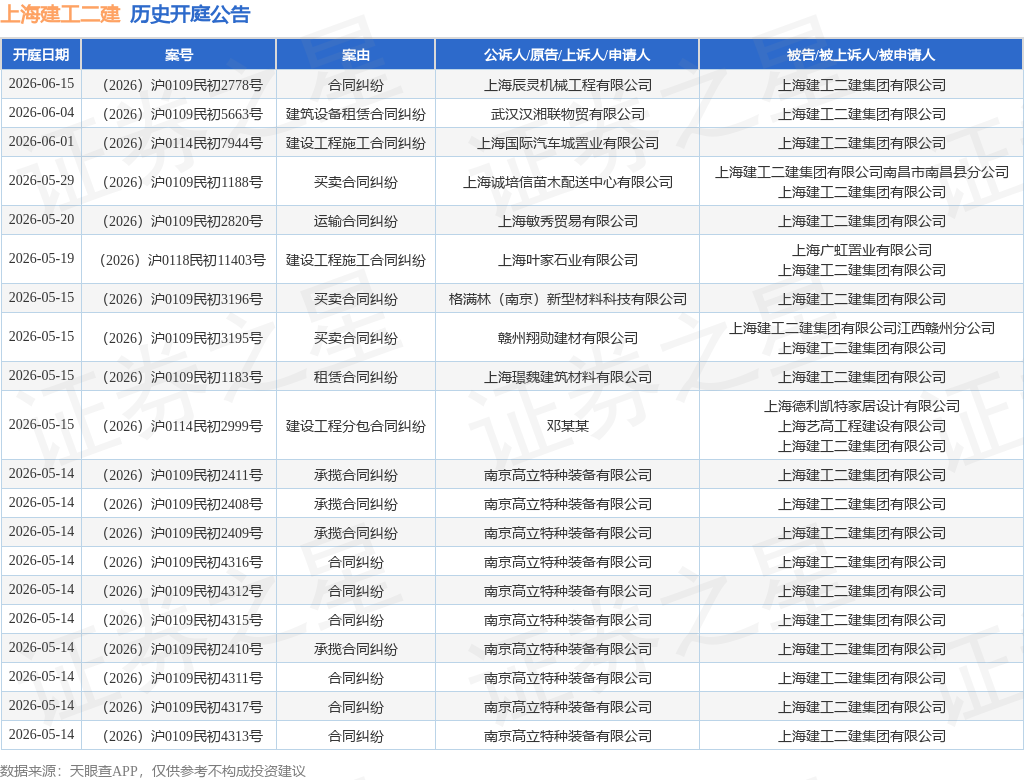Click defendant 上海建工二建集团有限公司南昌市南昌县分公司

861,172
